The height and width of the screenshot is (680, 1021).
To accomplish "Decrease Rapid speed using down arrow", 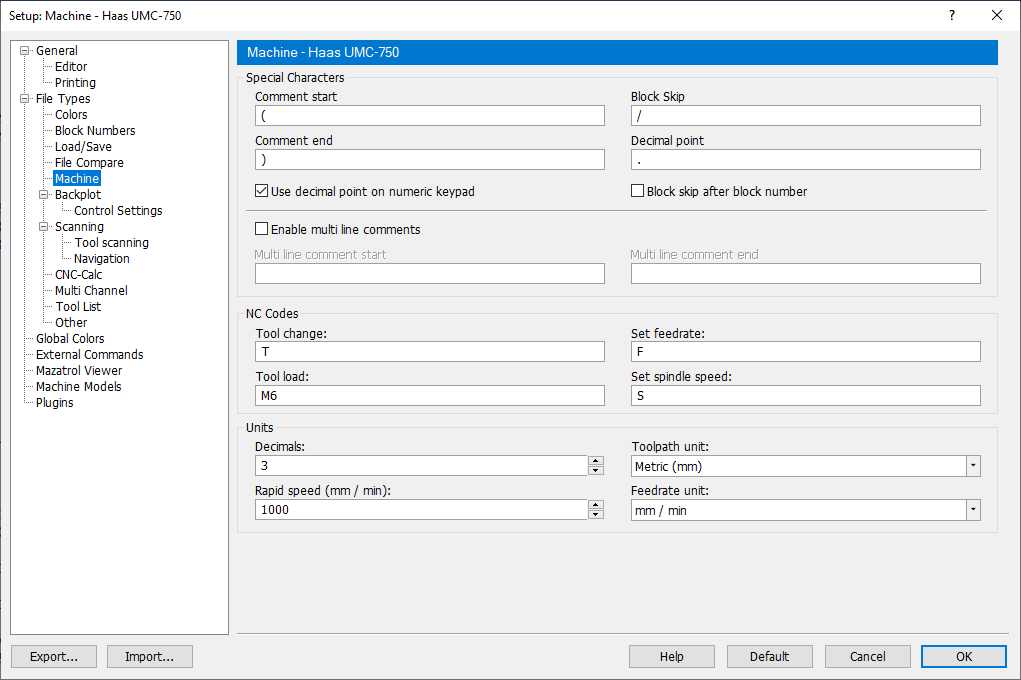I will tap(596, 515).
